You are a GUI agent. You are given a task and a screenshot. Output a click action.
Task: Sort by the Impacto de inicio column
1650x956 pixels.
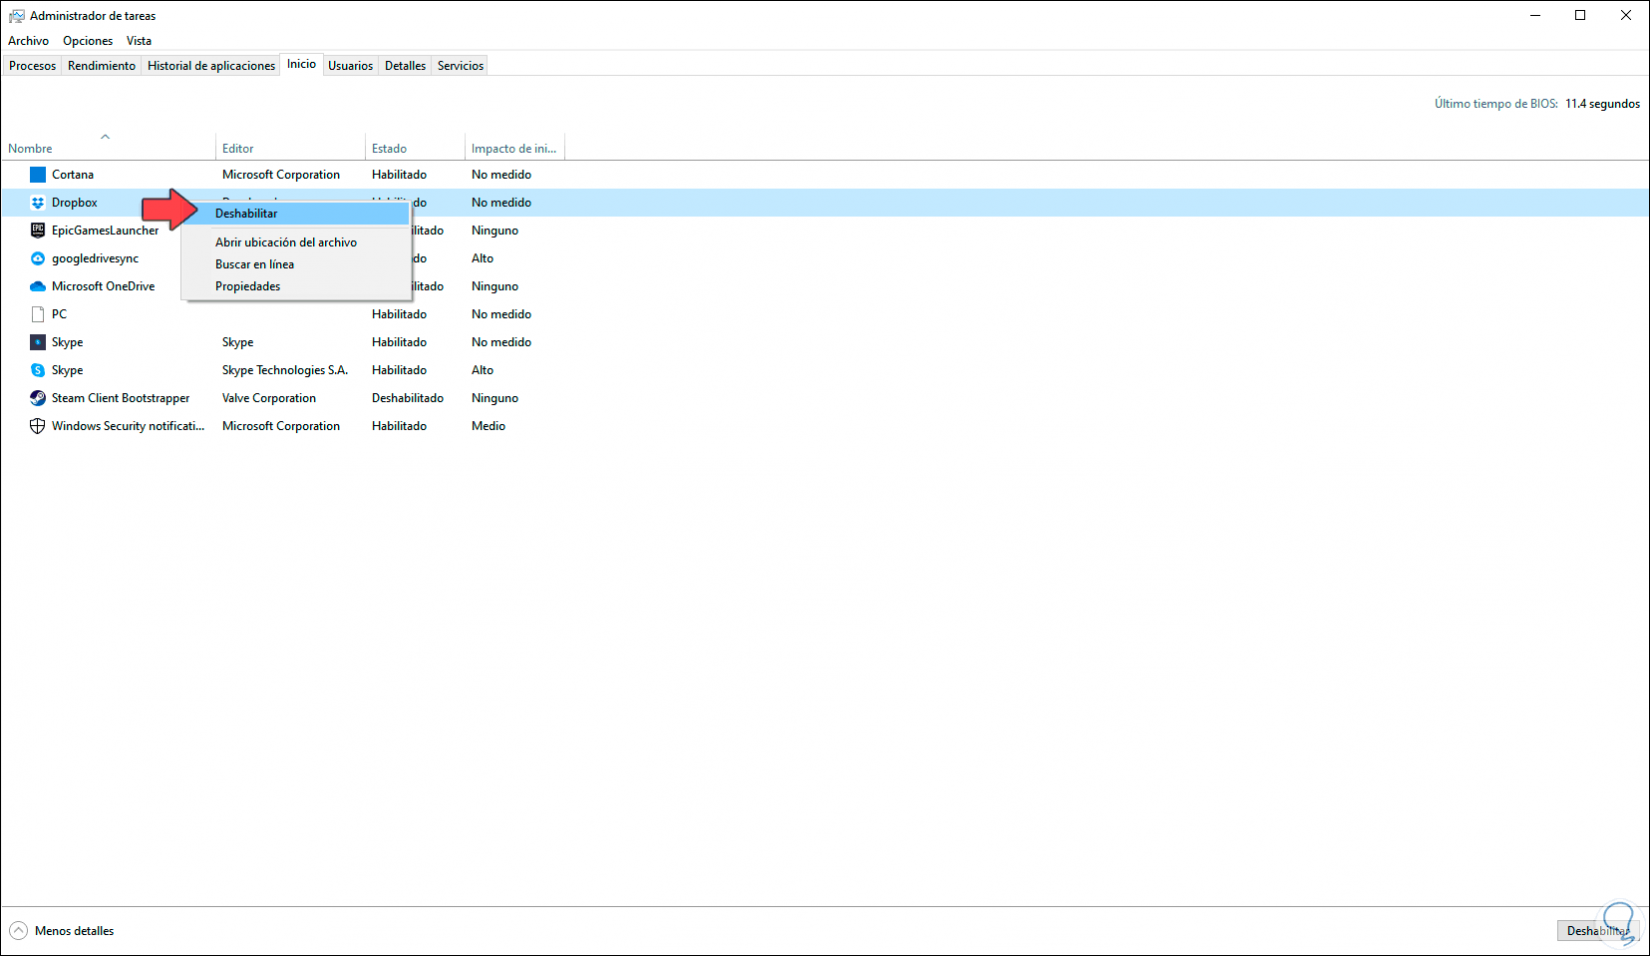(x=512, y=147)
